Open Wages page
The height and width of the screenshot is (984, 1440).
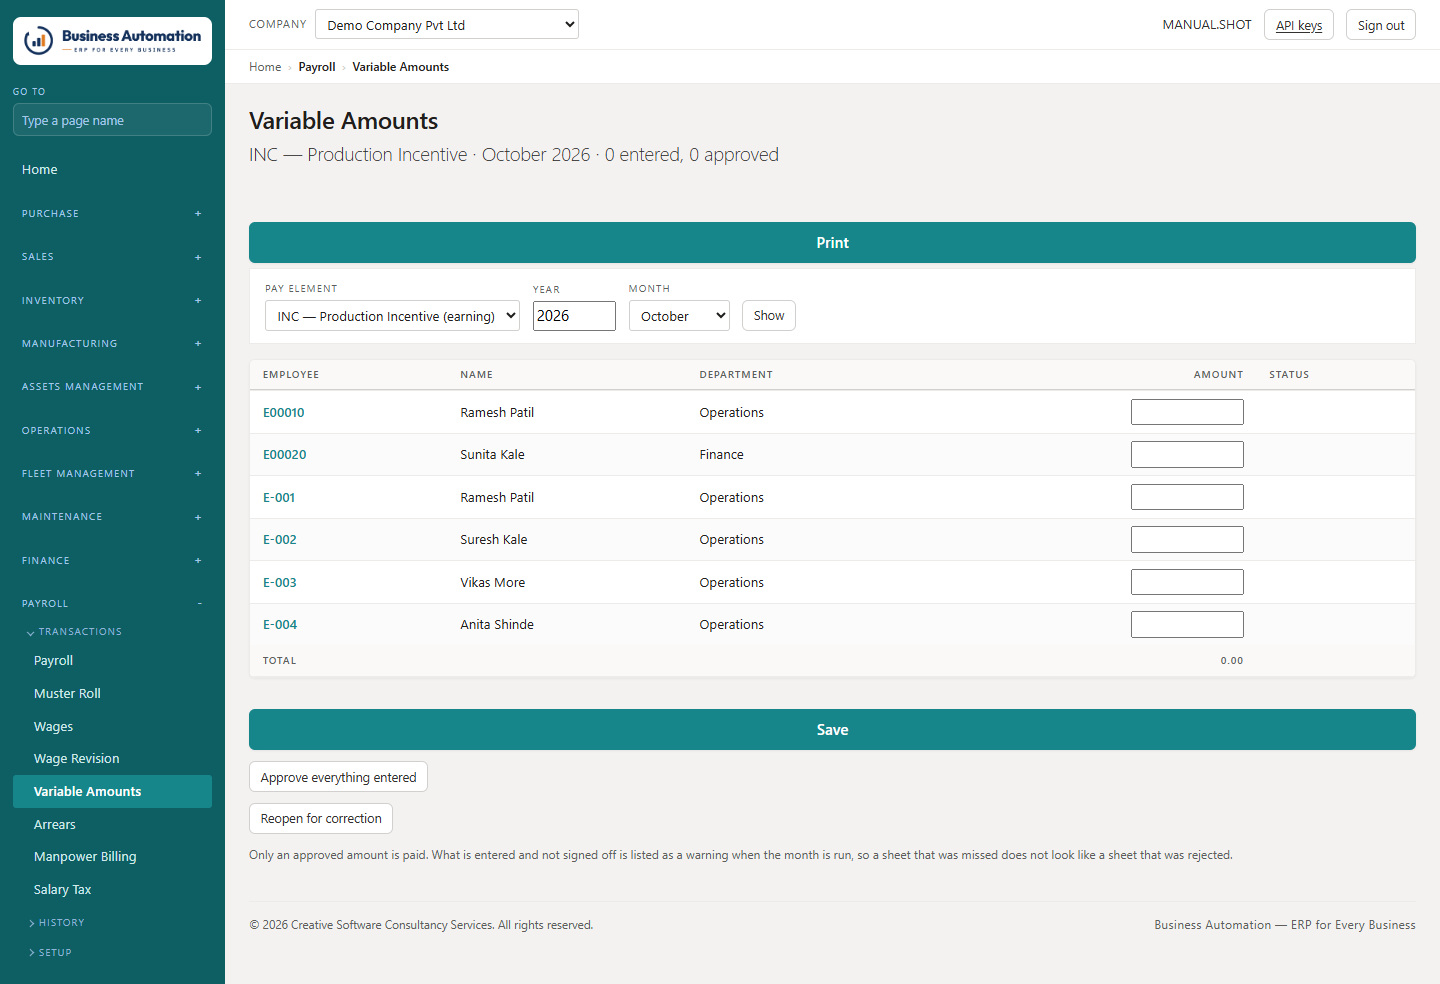click(x=112, y=727)
